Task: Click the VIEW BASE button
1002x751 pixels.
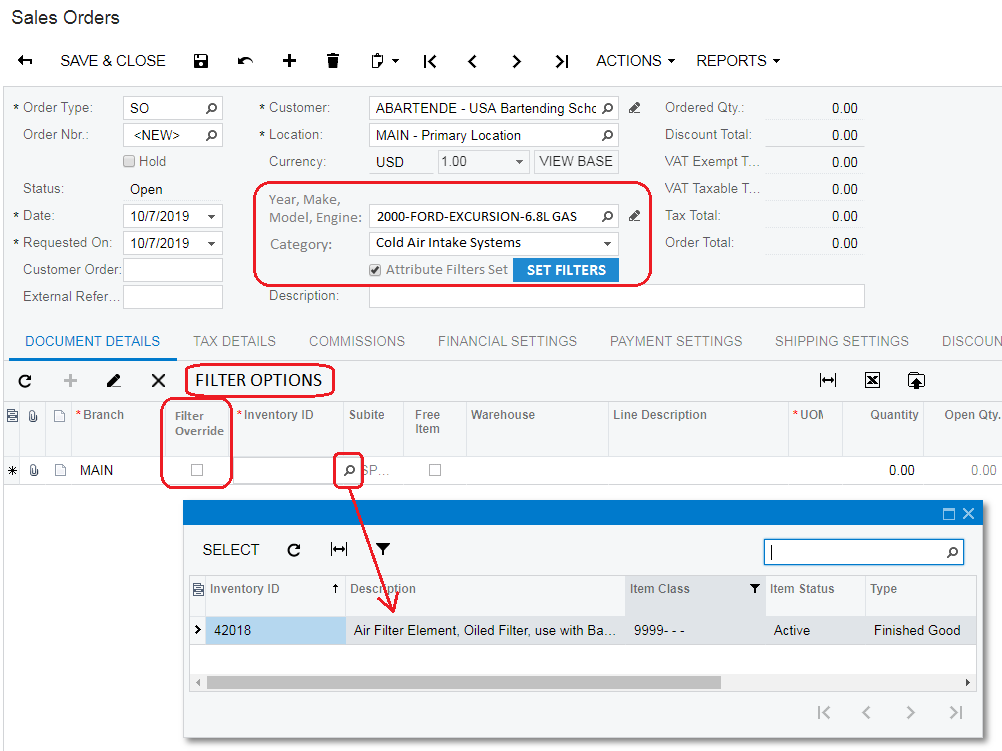Action: pyautogui.click(x=576, y=161)
